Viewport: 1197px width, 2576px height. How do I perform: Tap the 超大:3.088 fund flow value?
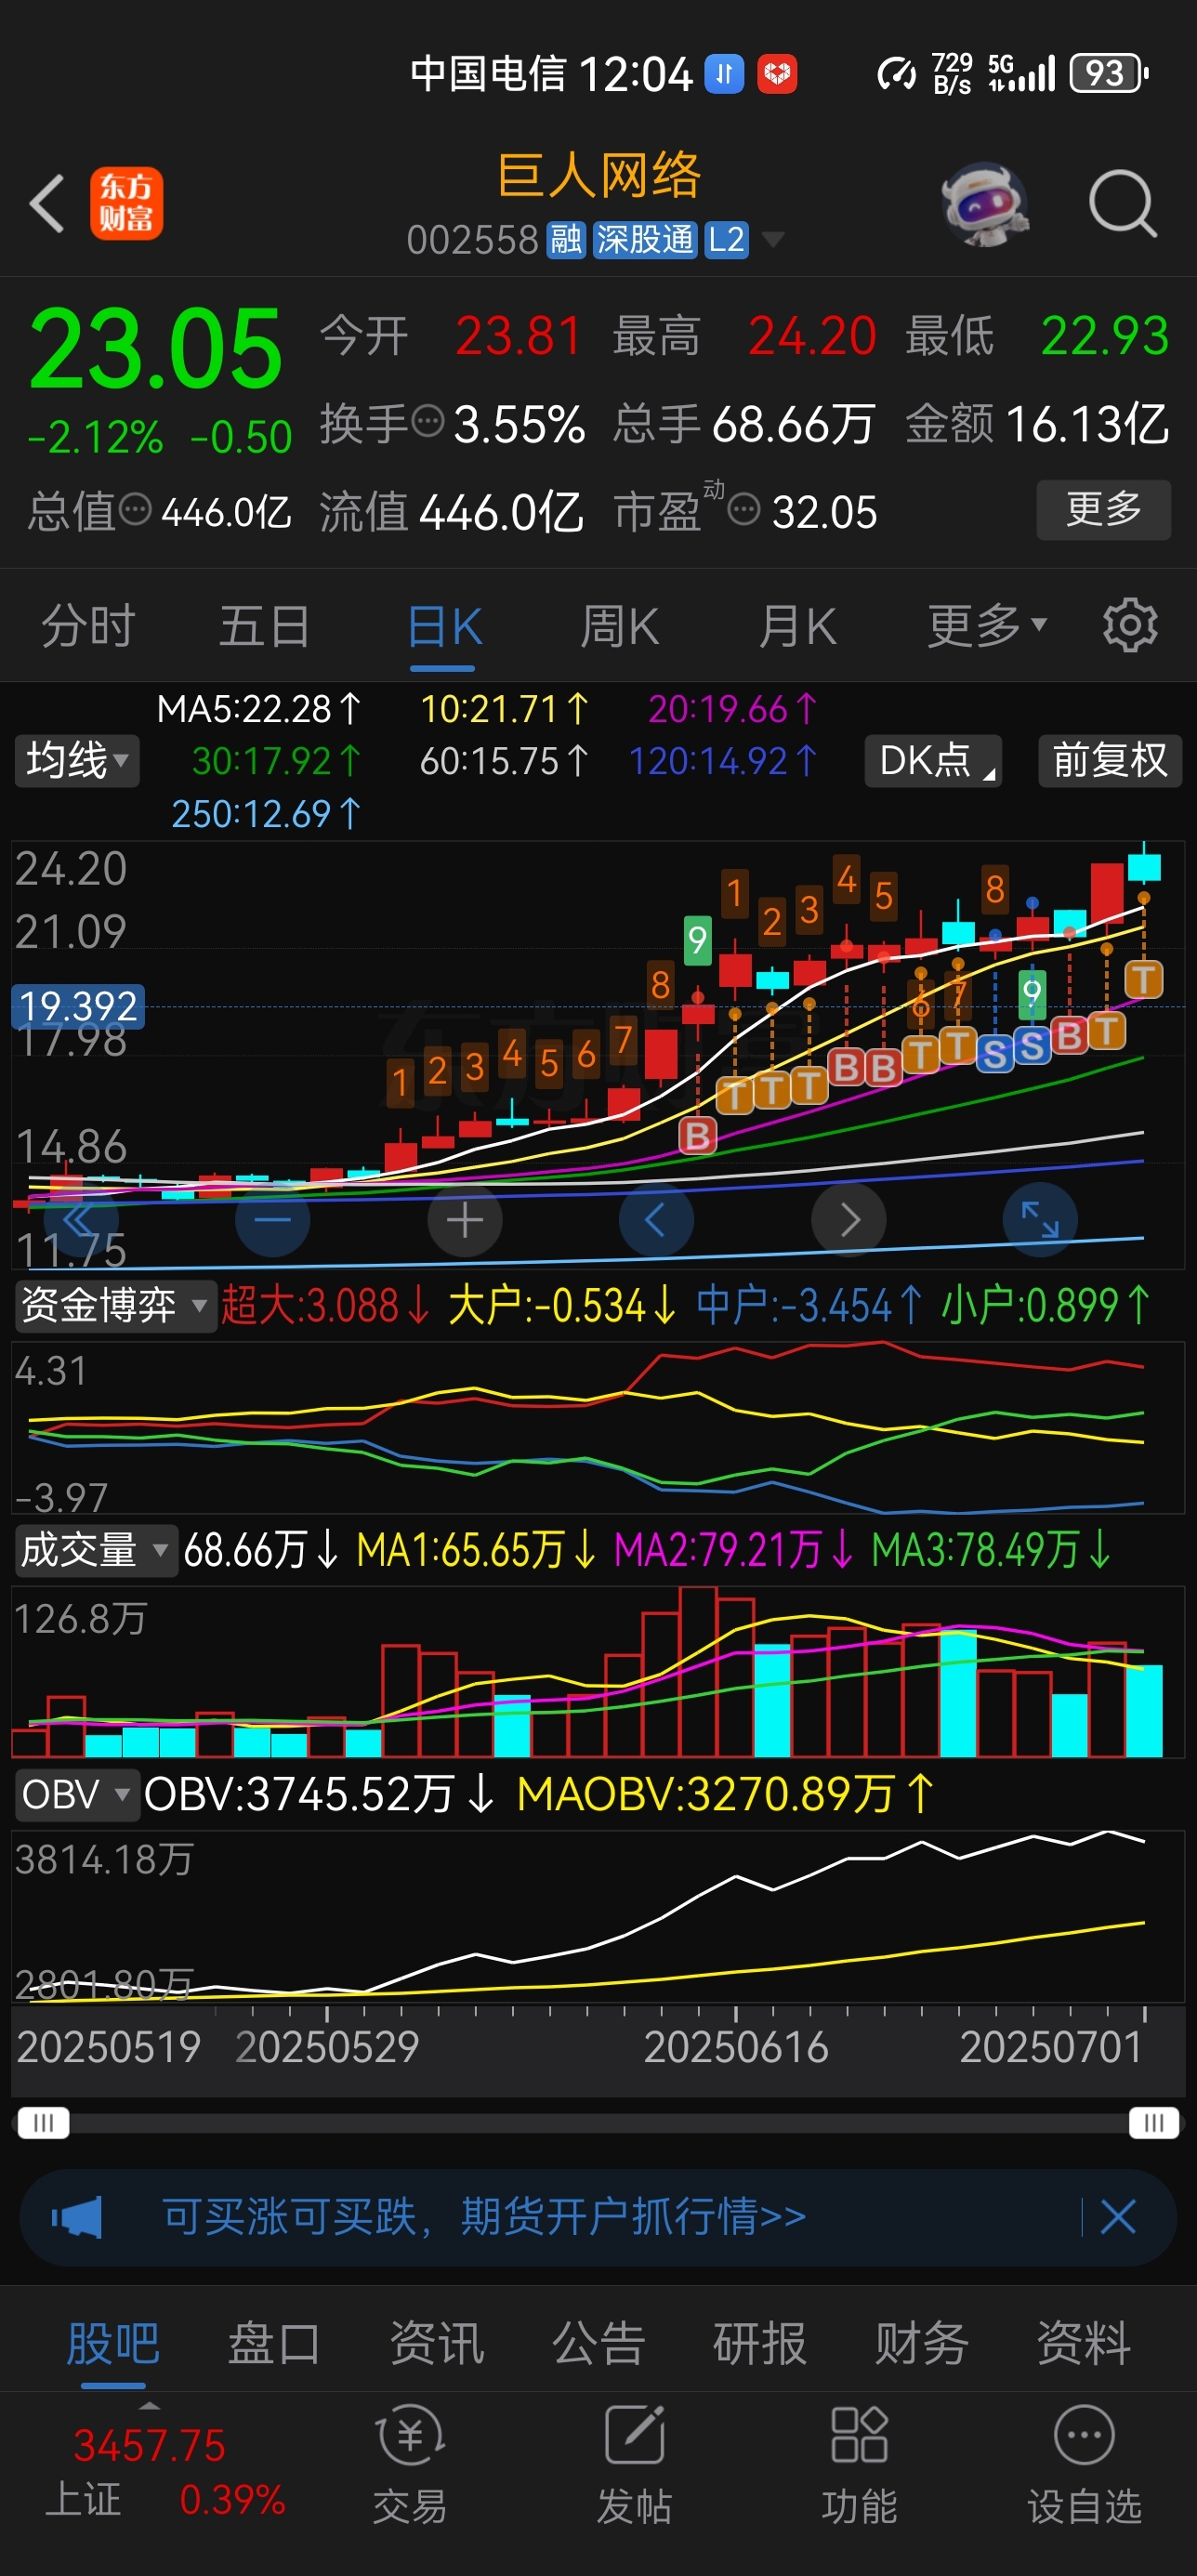324,1306
